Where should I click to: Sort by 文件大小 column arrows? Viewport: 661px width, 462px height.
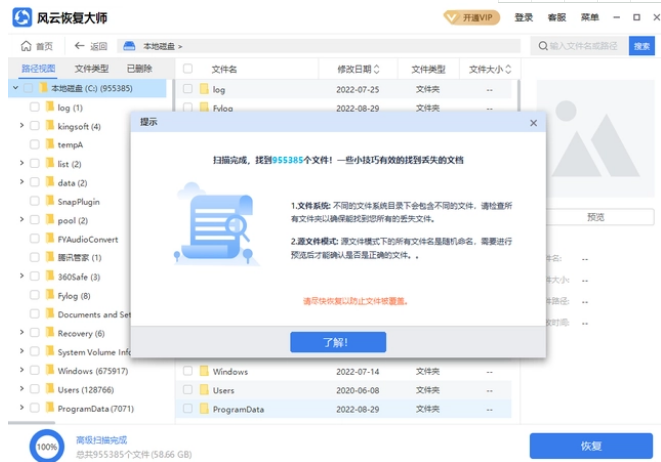508,69
